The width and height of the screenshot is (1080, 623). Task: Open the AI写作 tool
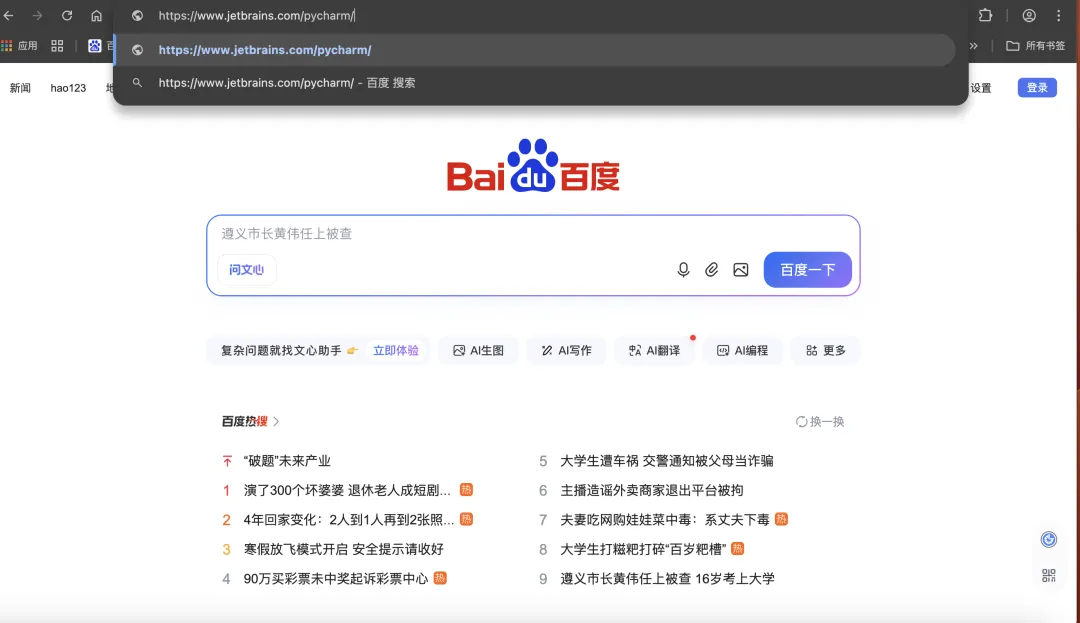point(566,350)
